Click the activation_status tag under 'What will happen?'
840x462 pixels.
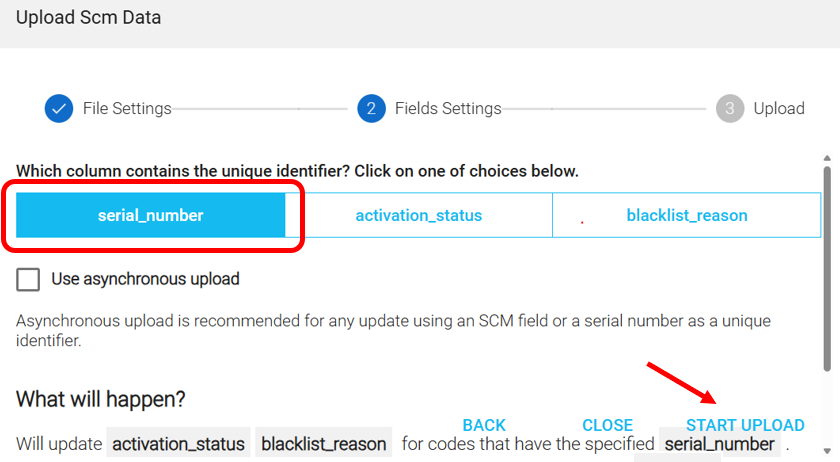(x=179, y=444)
